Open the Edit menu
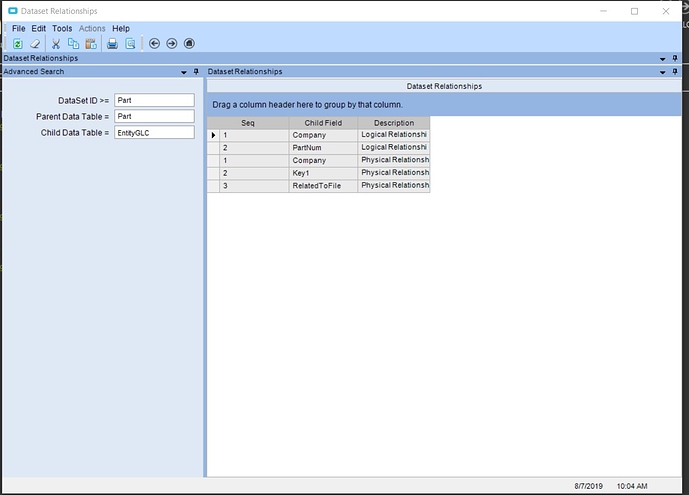This screenshot has height=495, width=689. (x=39, y=29)
